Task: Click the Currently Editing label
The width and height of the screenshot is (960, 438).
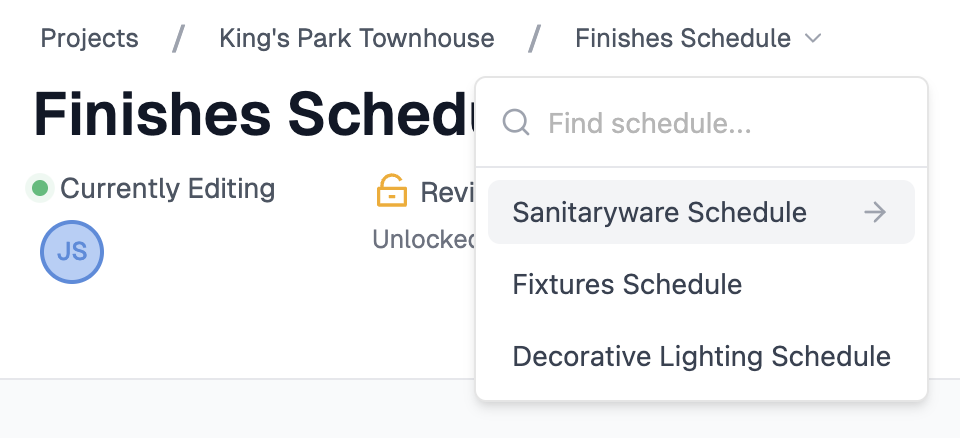Action: pyautogui.click(x=167, y=188)
